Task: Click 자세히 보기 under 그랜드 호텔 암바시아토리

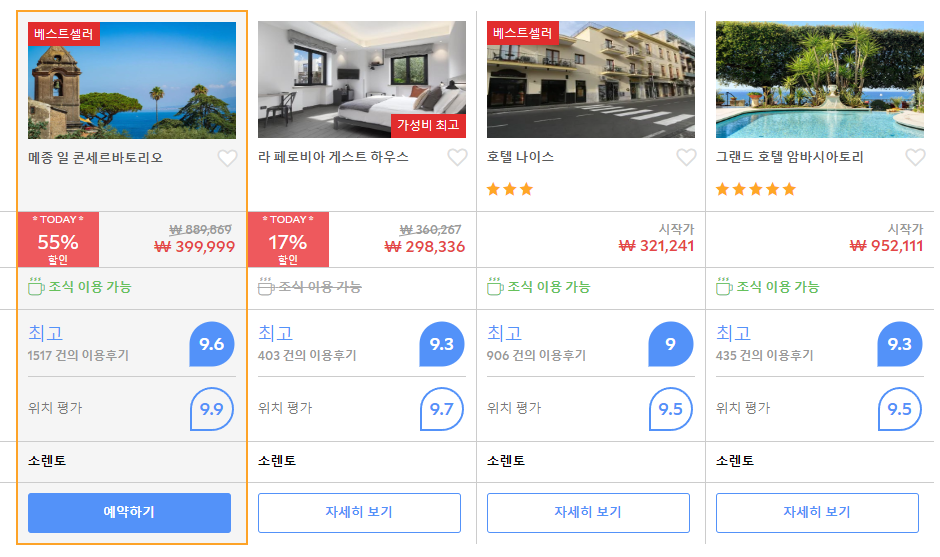Action: click(817, 513)
